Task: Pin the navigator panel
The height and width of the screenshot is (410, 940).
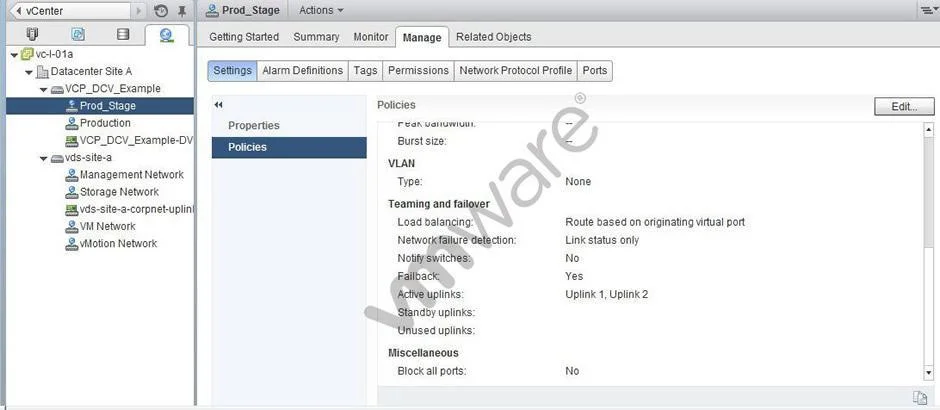Action: pos(182,11)
